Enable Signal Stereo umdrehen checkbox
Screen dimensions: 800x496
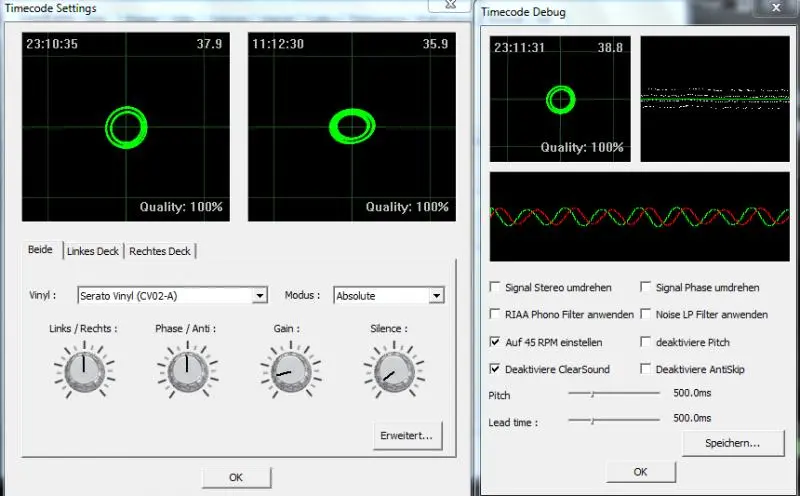point(496,287)
